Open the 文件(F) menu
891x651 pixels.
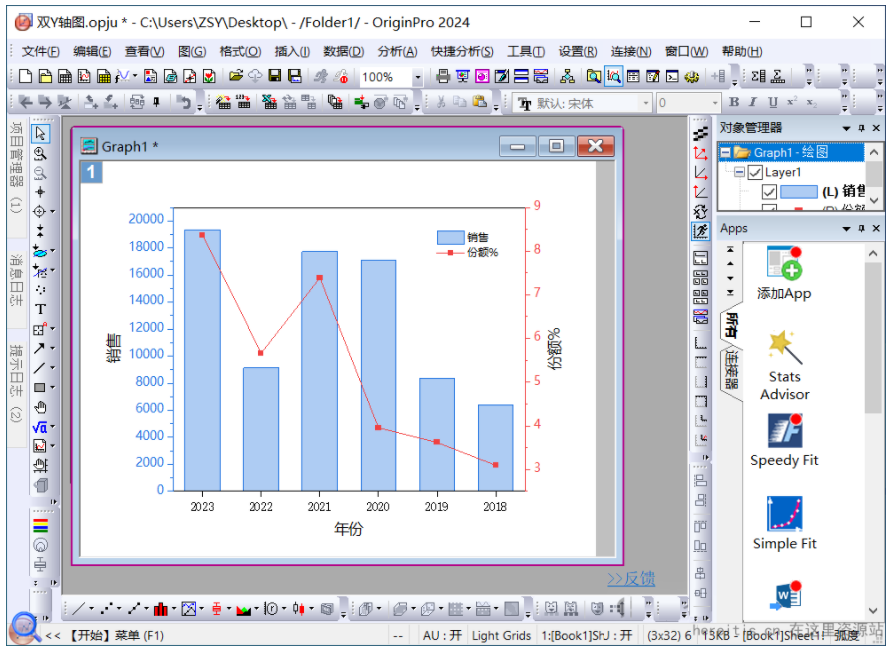(x=40, y=52)
